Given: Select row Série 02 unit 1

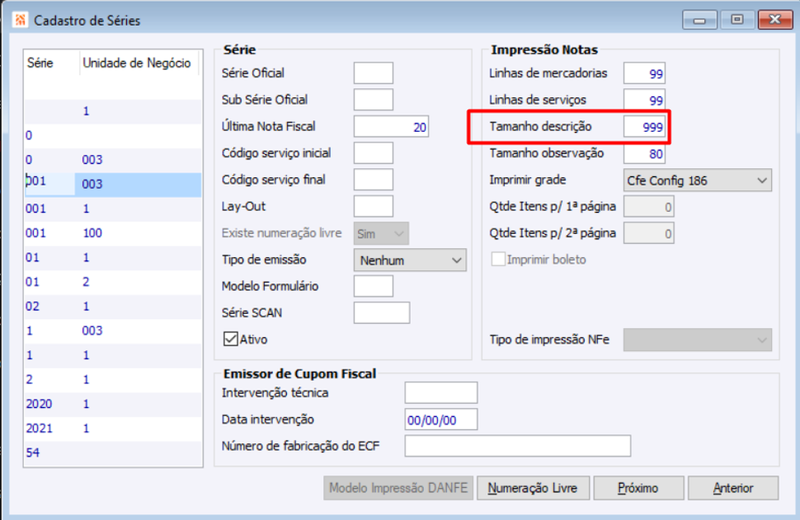Looking at the screenshot, I should coord(113,306).
